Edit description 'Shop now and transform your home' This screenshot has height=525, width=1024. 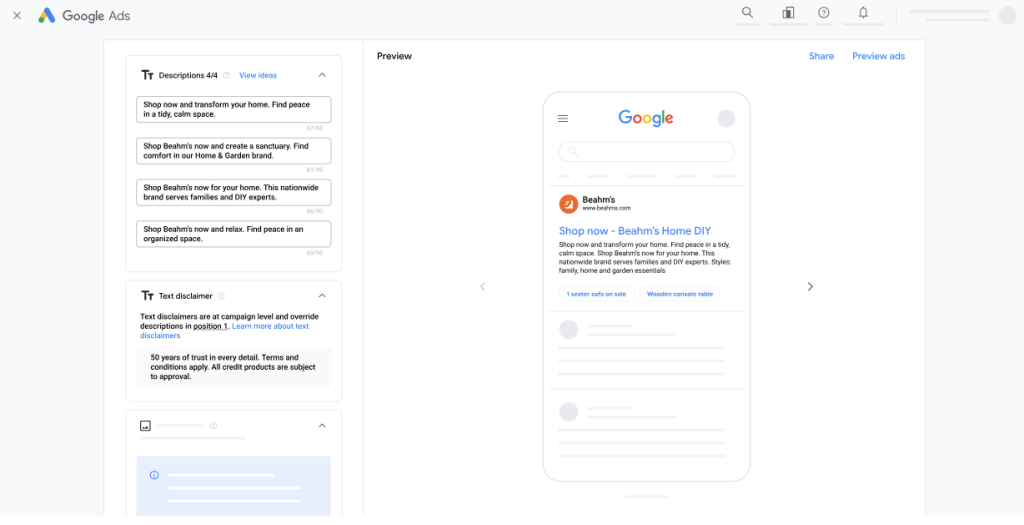pos(234,109)
